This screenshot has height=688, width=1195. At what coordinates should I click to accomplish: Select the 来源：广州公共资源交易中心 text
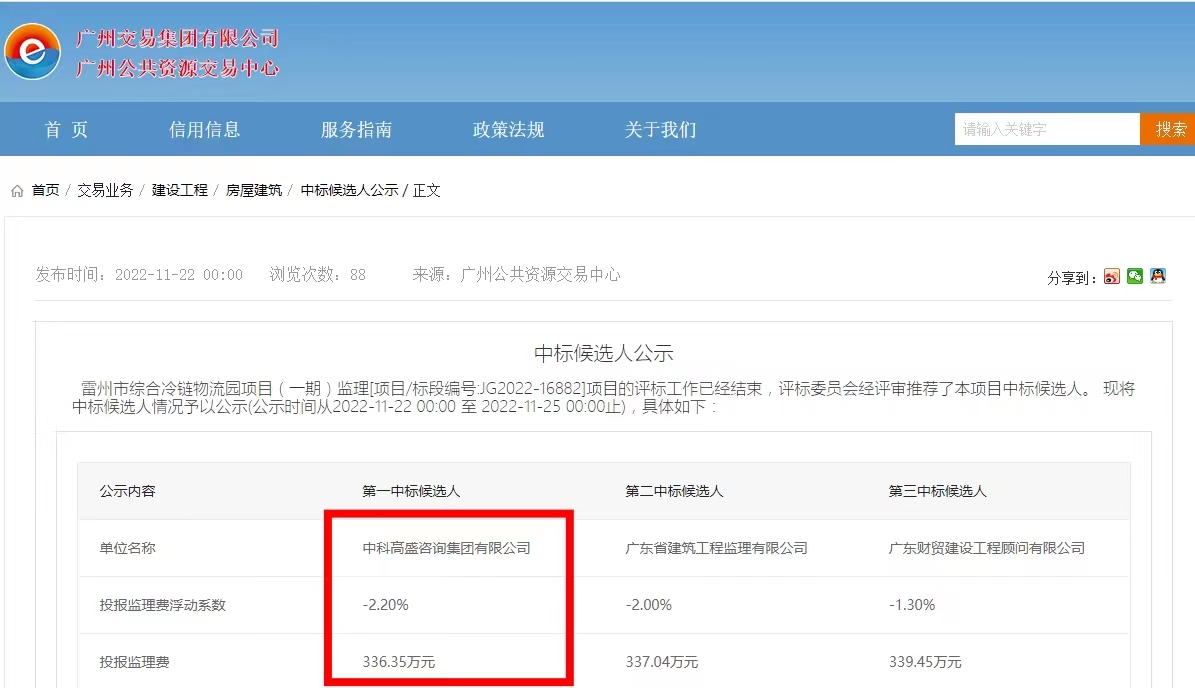click(x=516, y=275)
